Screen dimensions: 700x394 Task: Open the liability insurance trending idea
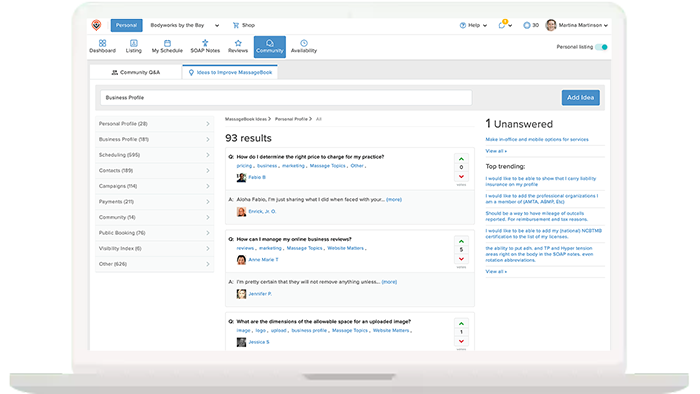click(x=541, y=181)
